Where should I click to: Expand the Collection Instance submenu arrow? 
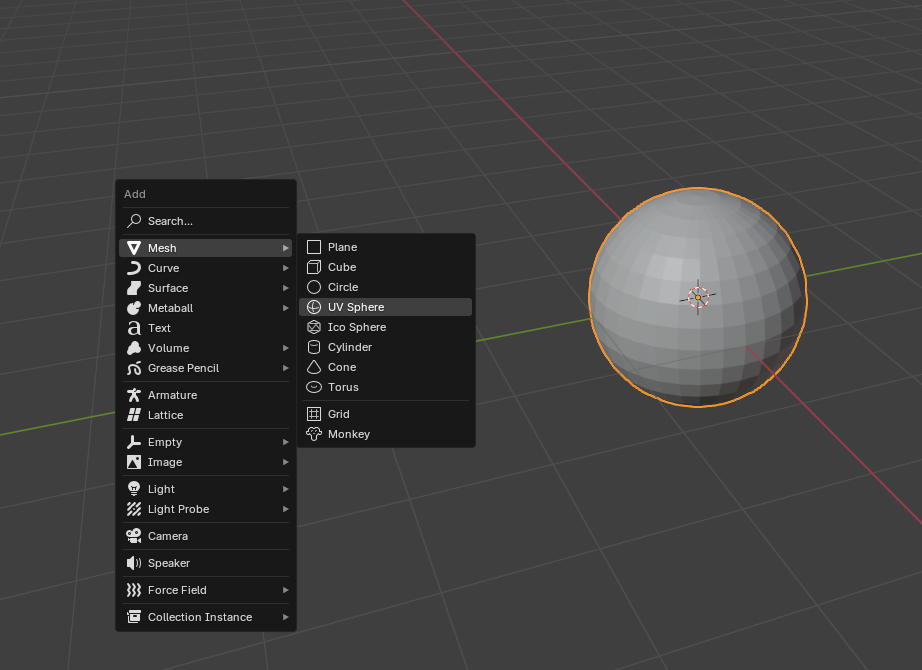(285, 618)
